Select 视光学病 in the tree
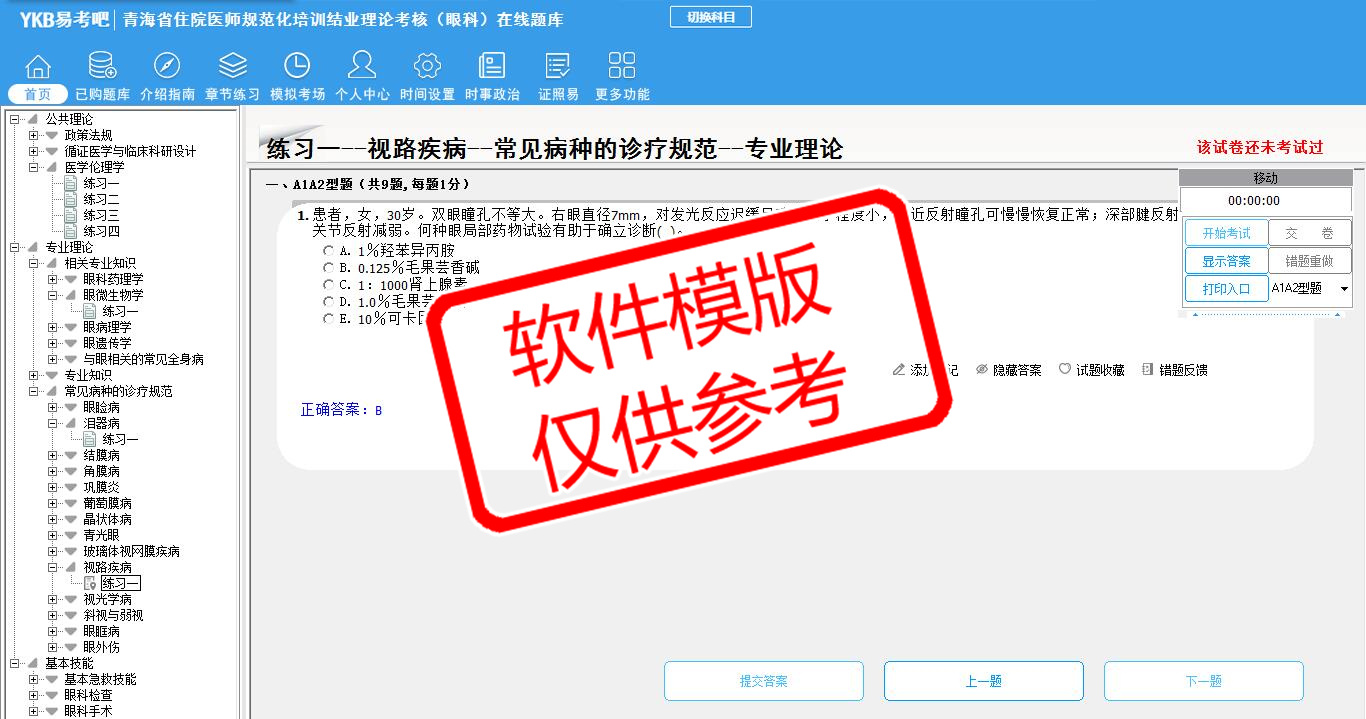Screen dimensions: 1366x719 108,600
